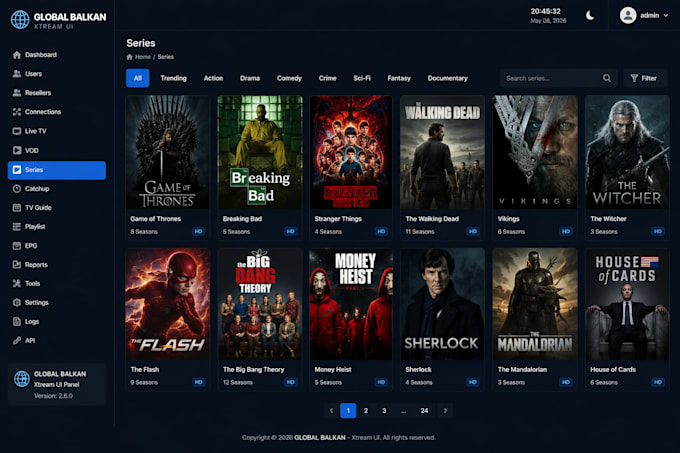Click the '12 Seasons' label
The image size is (680, 453).
click(x=238, y=383)
